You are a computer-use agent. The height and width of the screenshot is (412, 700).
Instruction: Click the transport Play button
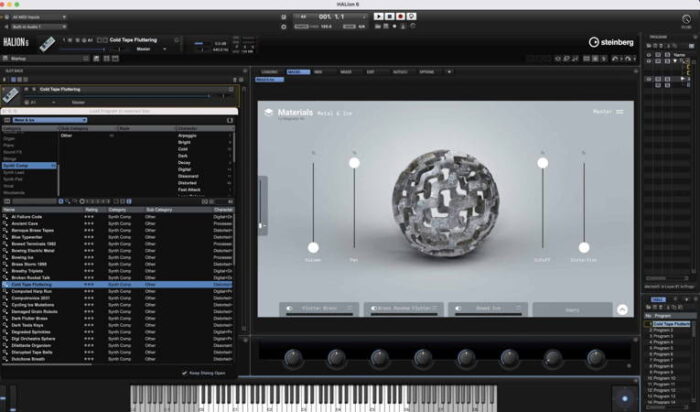[379, 16]
